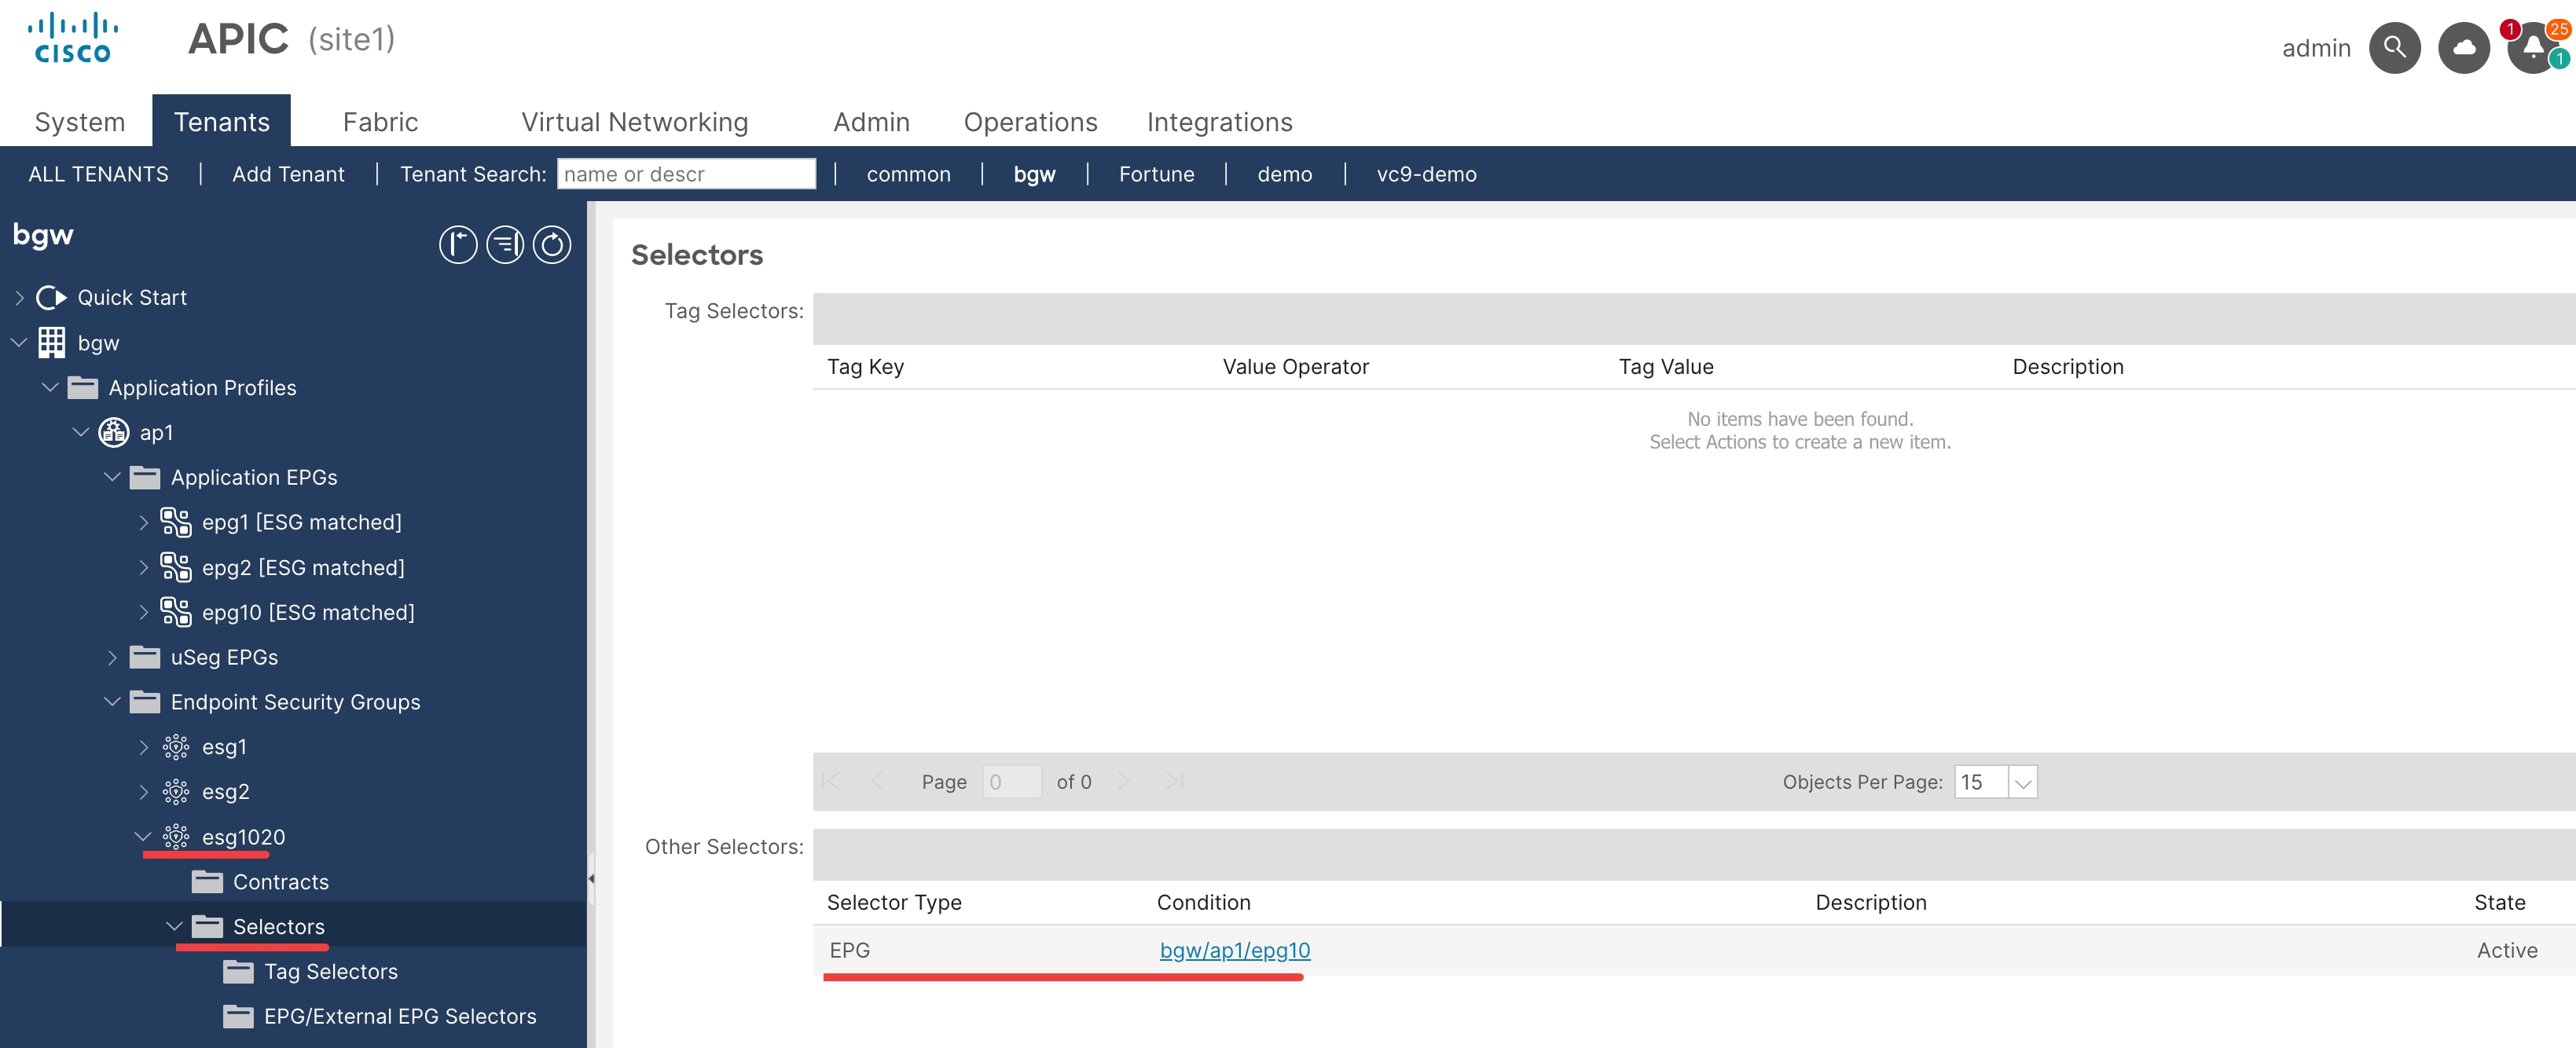This screenshot has height=1048, width=2576.
Task: Collapse the Application Profiles node
Action: point(50,387)
